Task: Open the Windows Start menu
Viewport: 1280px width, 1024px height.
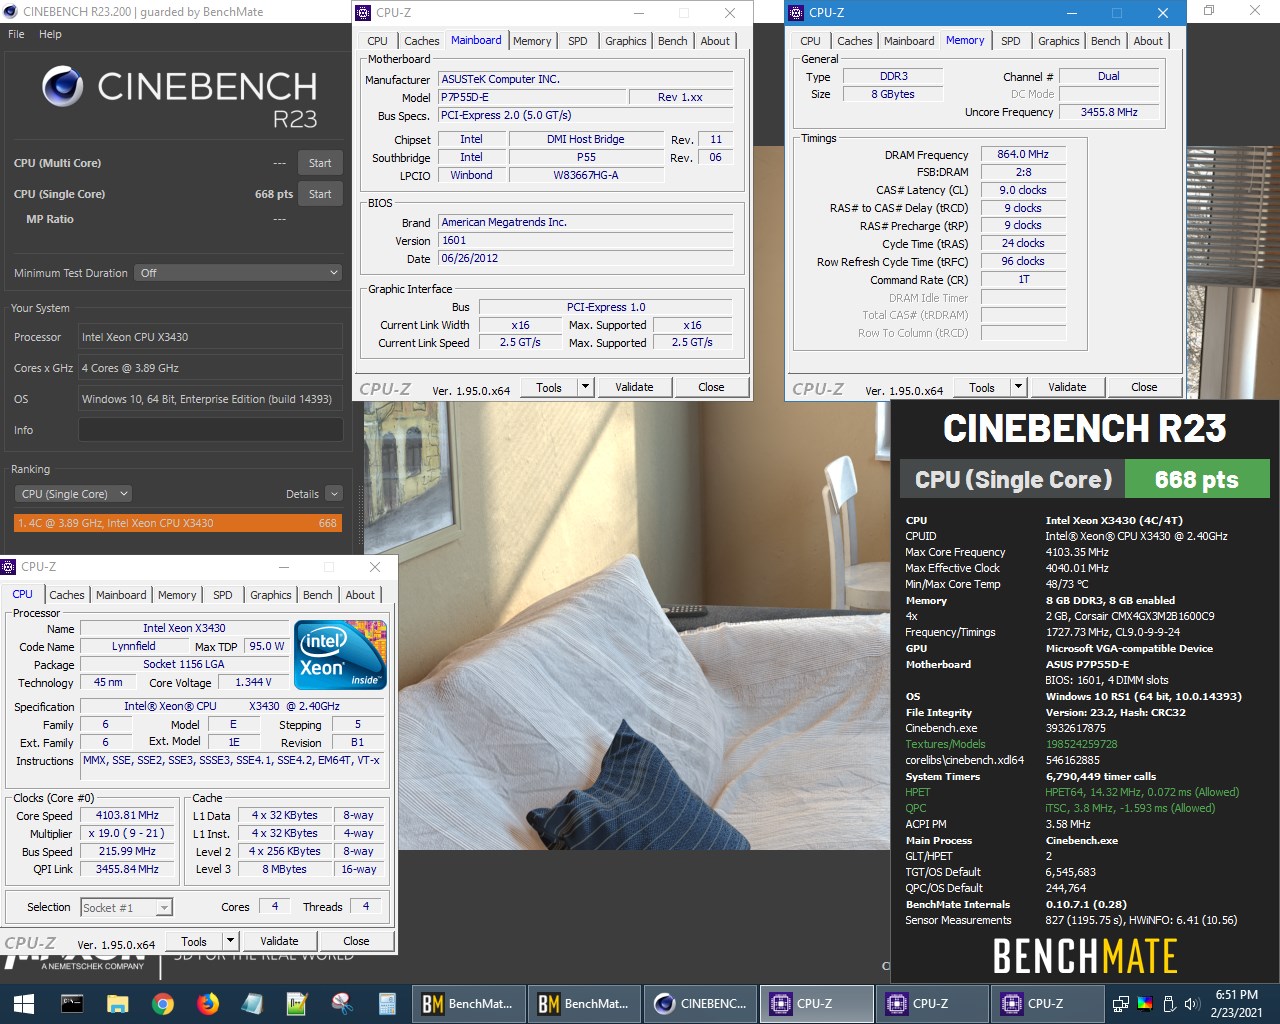Action: point(24,1003)
